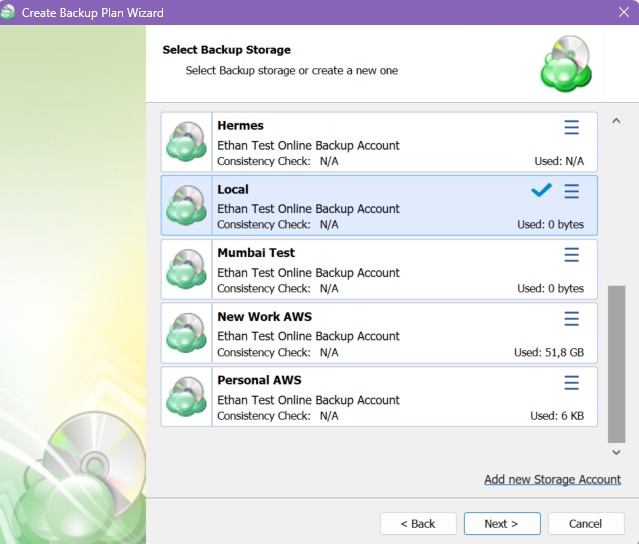Open the hamburger menu for Personal AWS
The width and height of the screenshot is (639, 544).
tap(572, 383)
